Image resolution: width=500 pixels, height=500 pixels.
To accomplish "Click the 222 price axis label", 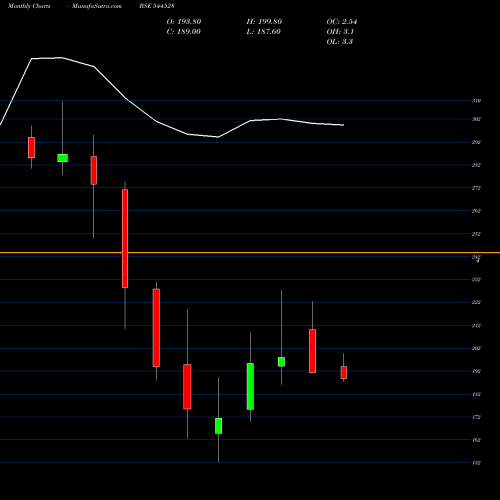I will tap(476, 302).
